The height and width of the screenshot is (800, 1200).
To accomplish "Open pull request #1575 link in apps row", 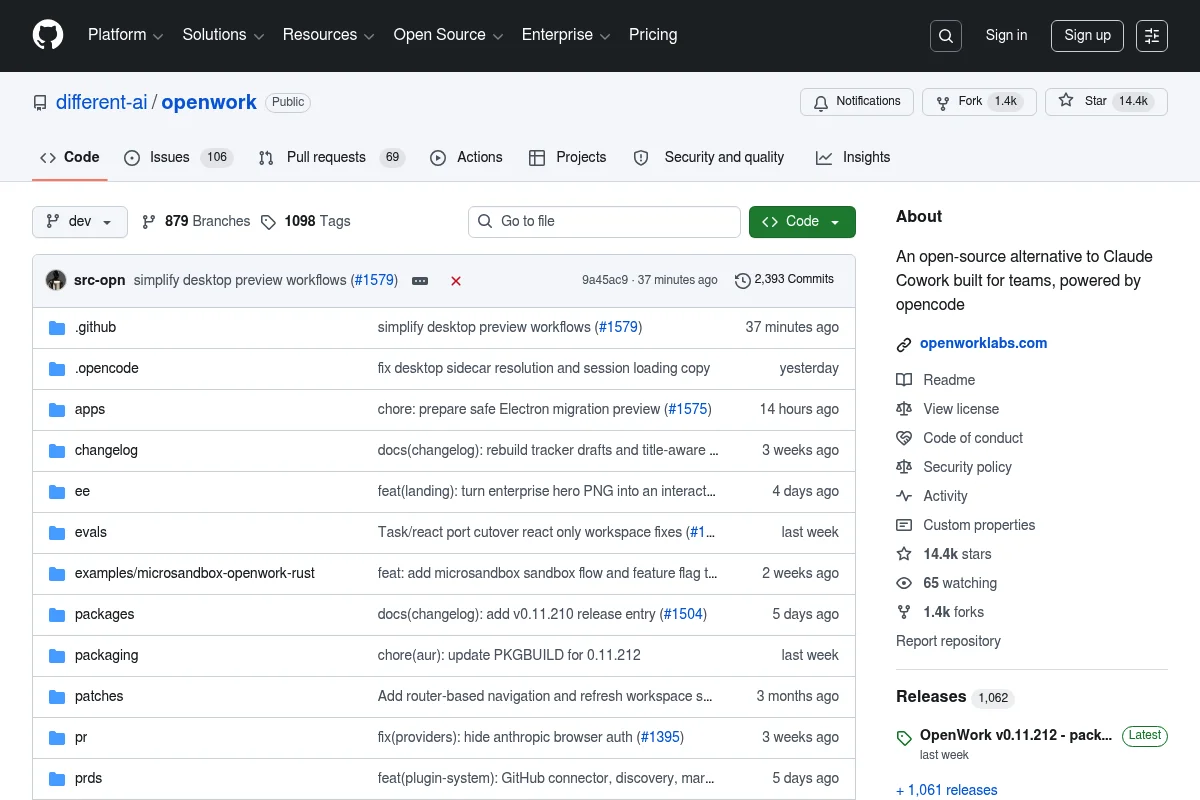I will [x=687, y=409].
